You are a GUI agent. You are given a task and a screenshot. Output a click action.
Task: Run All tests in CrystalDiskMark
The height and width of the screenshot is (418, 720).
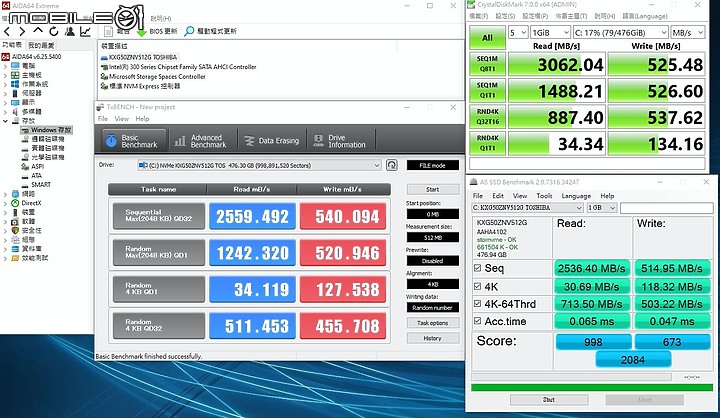click(487, 38)
